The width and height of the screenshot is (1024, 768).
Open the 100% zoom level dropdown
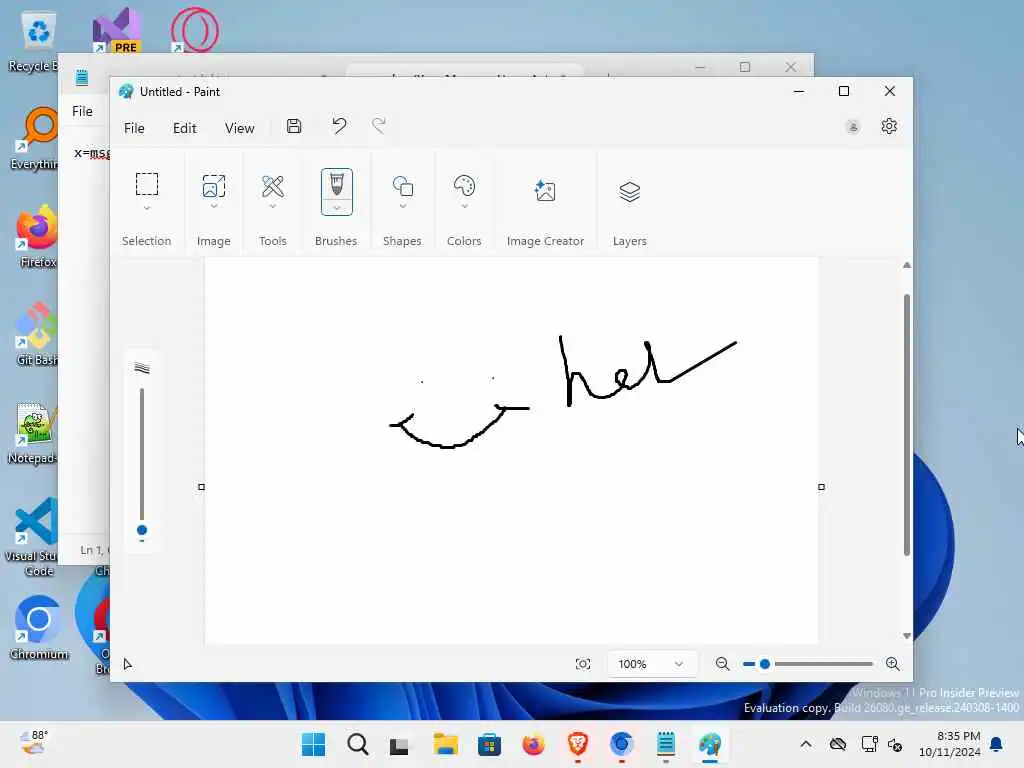click(x=651, y=664)
